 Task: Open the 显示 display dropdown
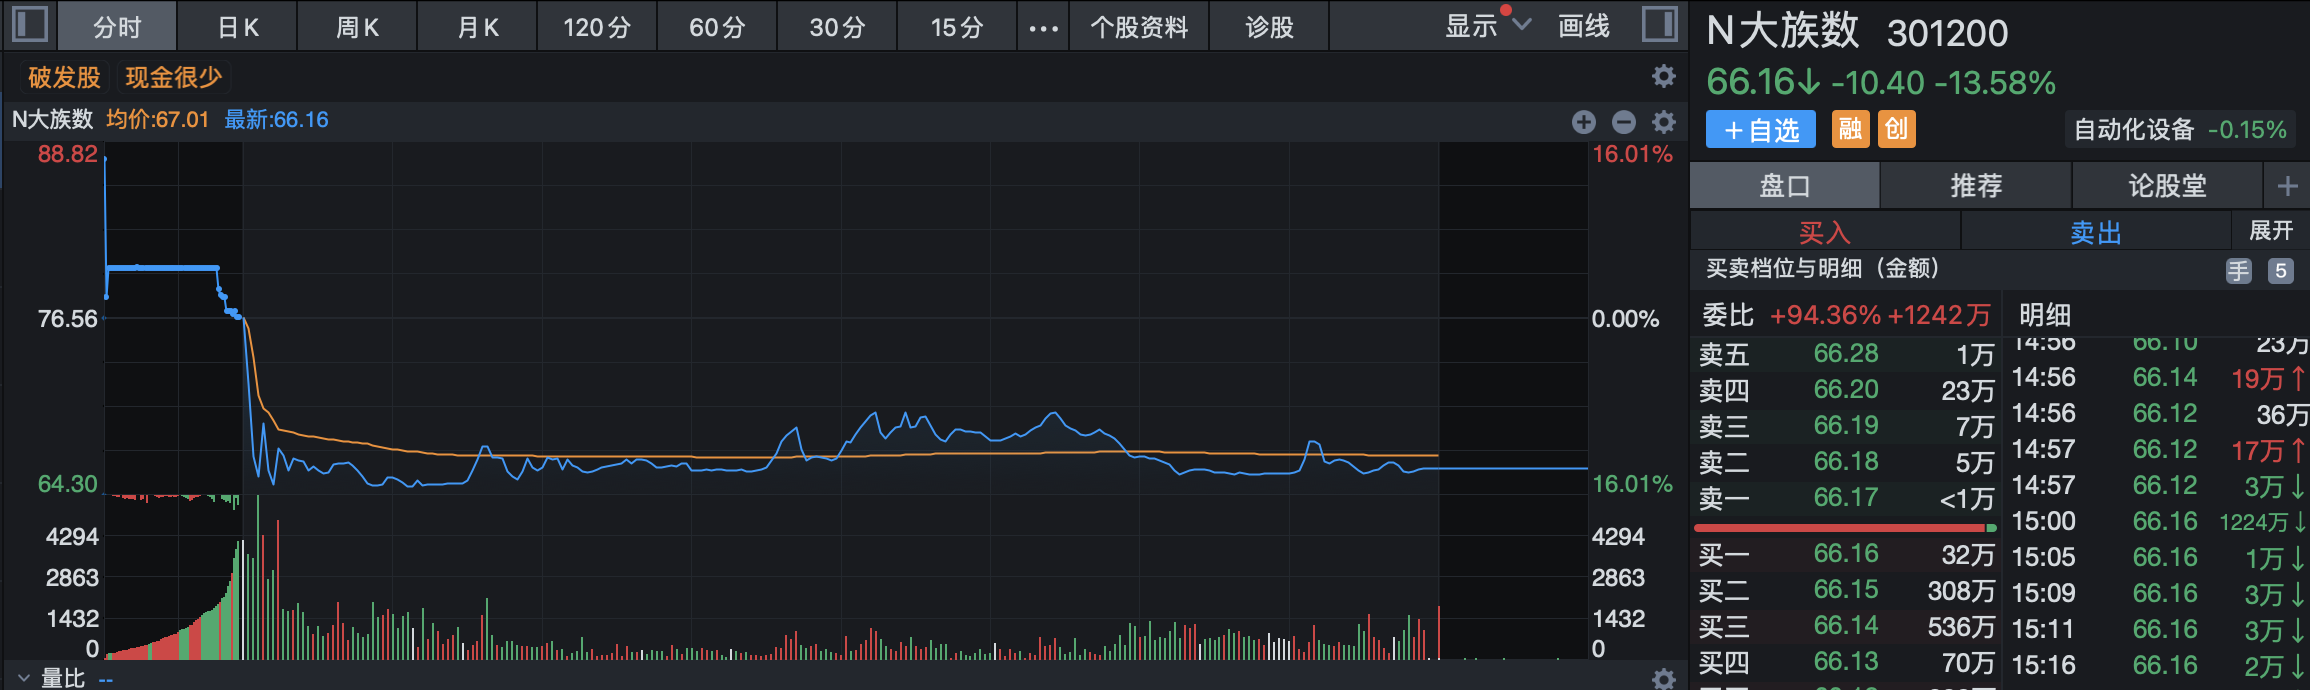[1487, 26]
